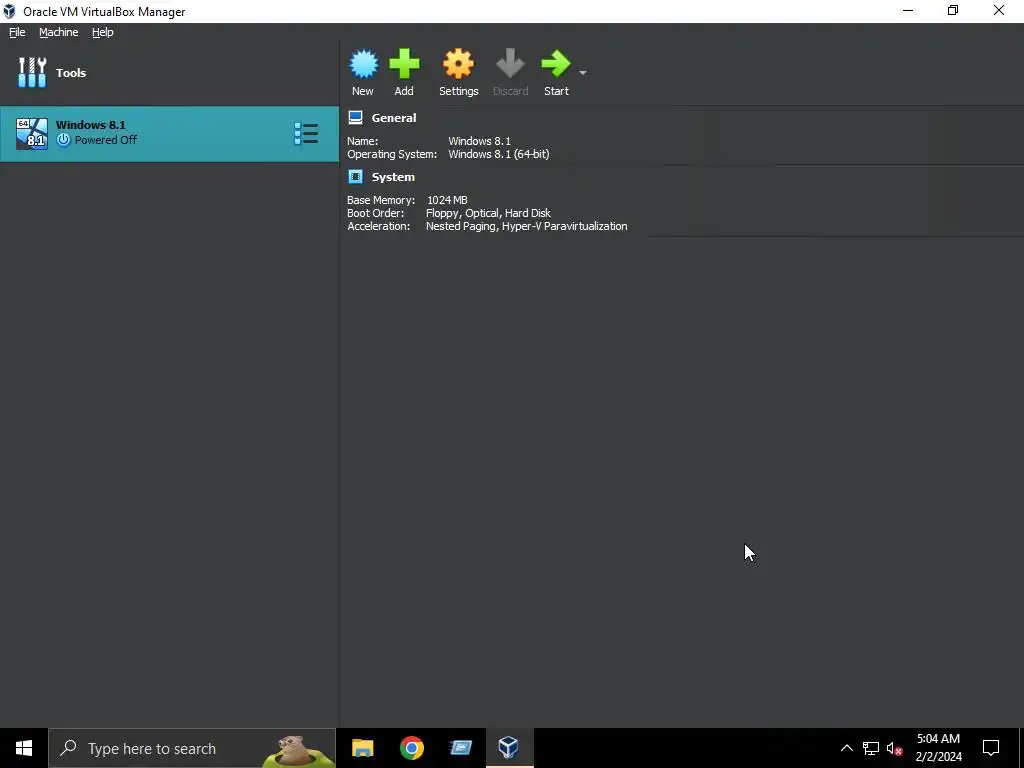Click the Tools wrench icon
Screen dimensions: 1024x768
(x=32, y=72)
